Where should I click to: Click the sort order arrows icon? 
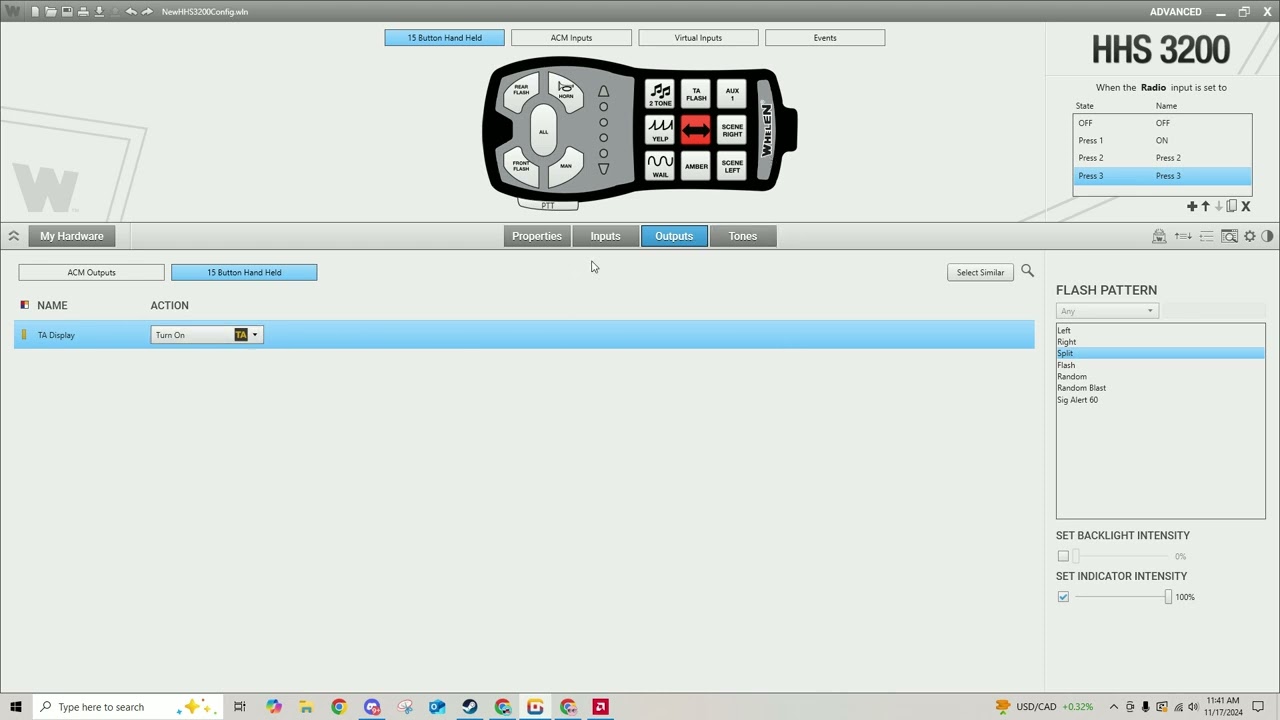click(1183, 236)
